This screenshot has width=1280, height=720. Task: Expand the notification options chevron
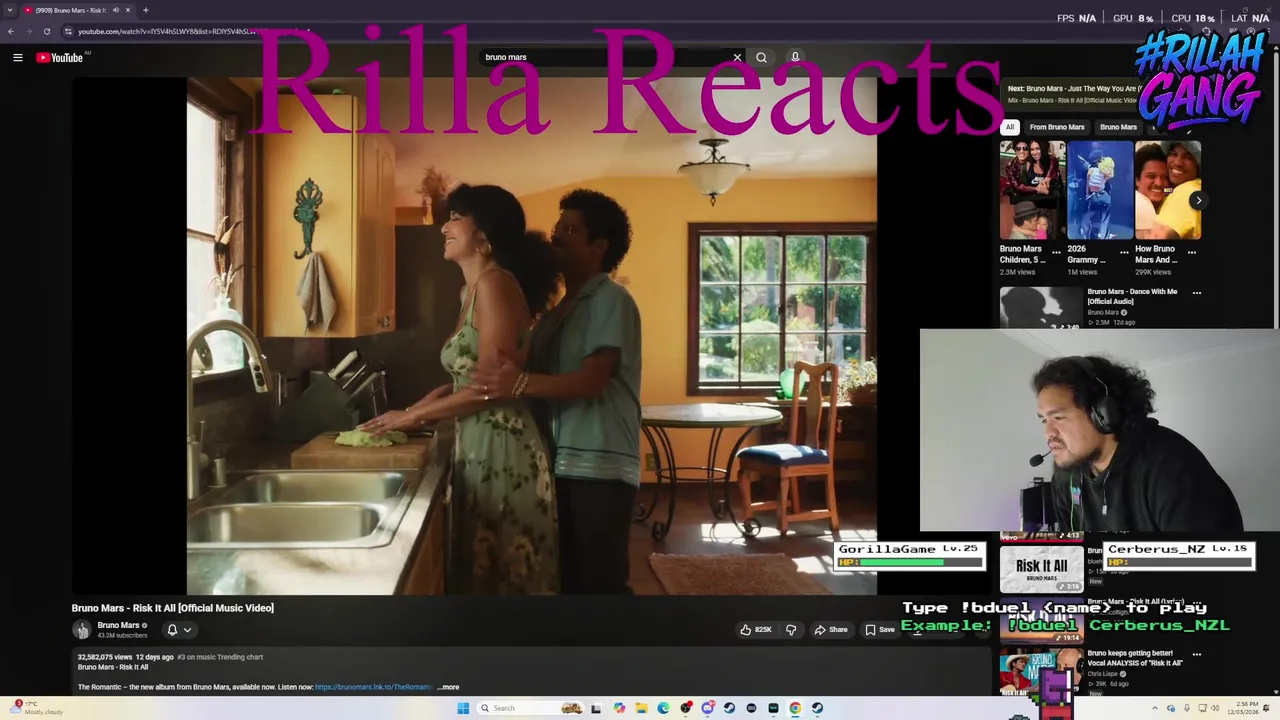click(x=187, y=630)
